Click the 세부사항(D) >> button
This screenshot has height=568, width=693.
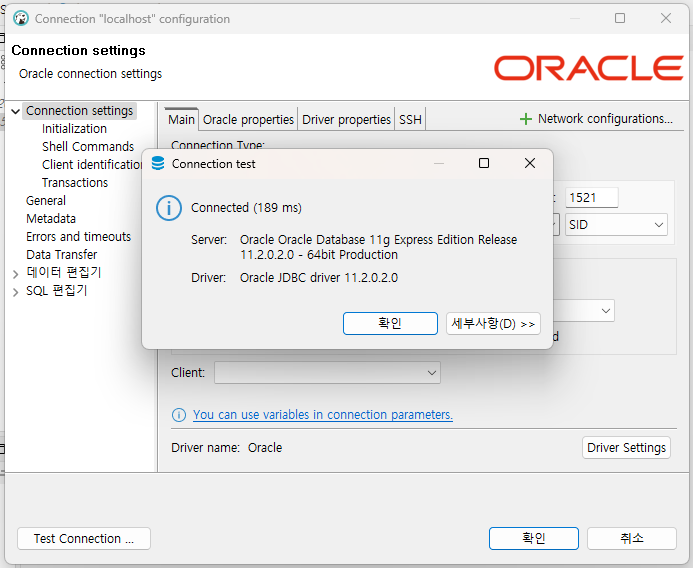pyautogui.click(x=493, y=324)
